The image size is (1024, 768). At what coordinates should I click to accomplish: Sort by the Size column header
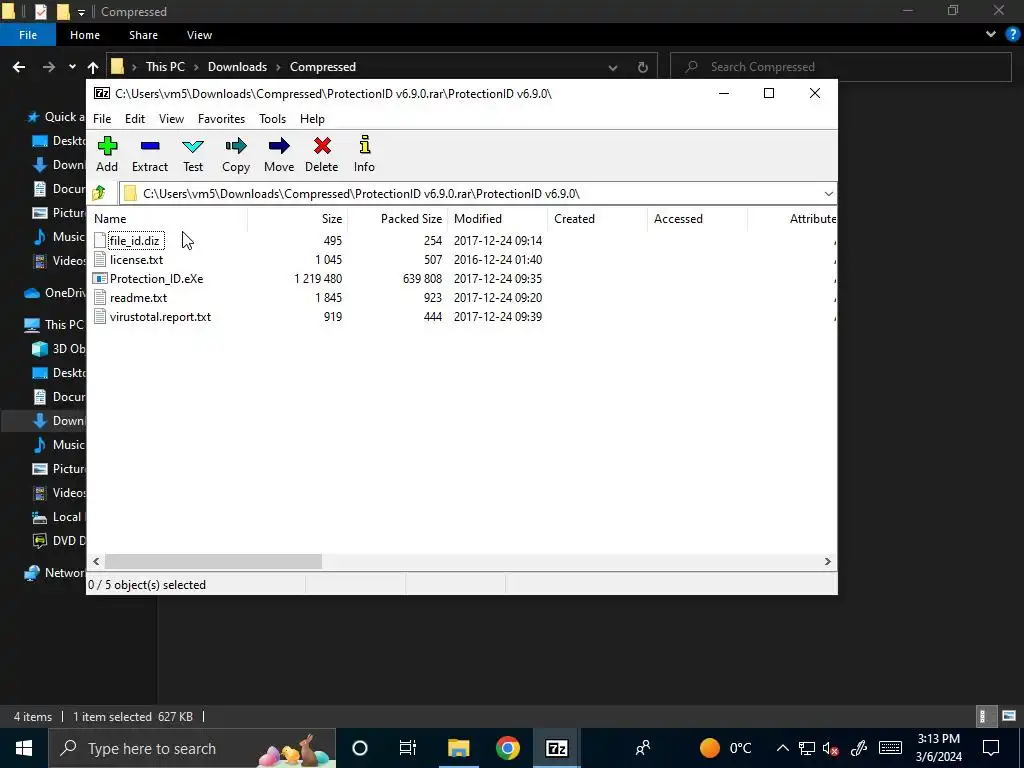298,219
